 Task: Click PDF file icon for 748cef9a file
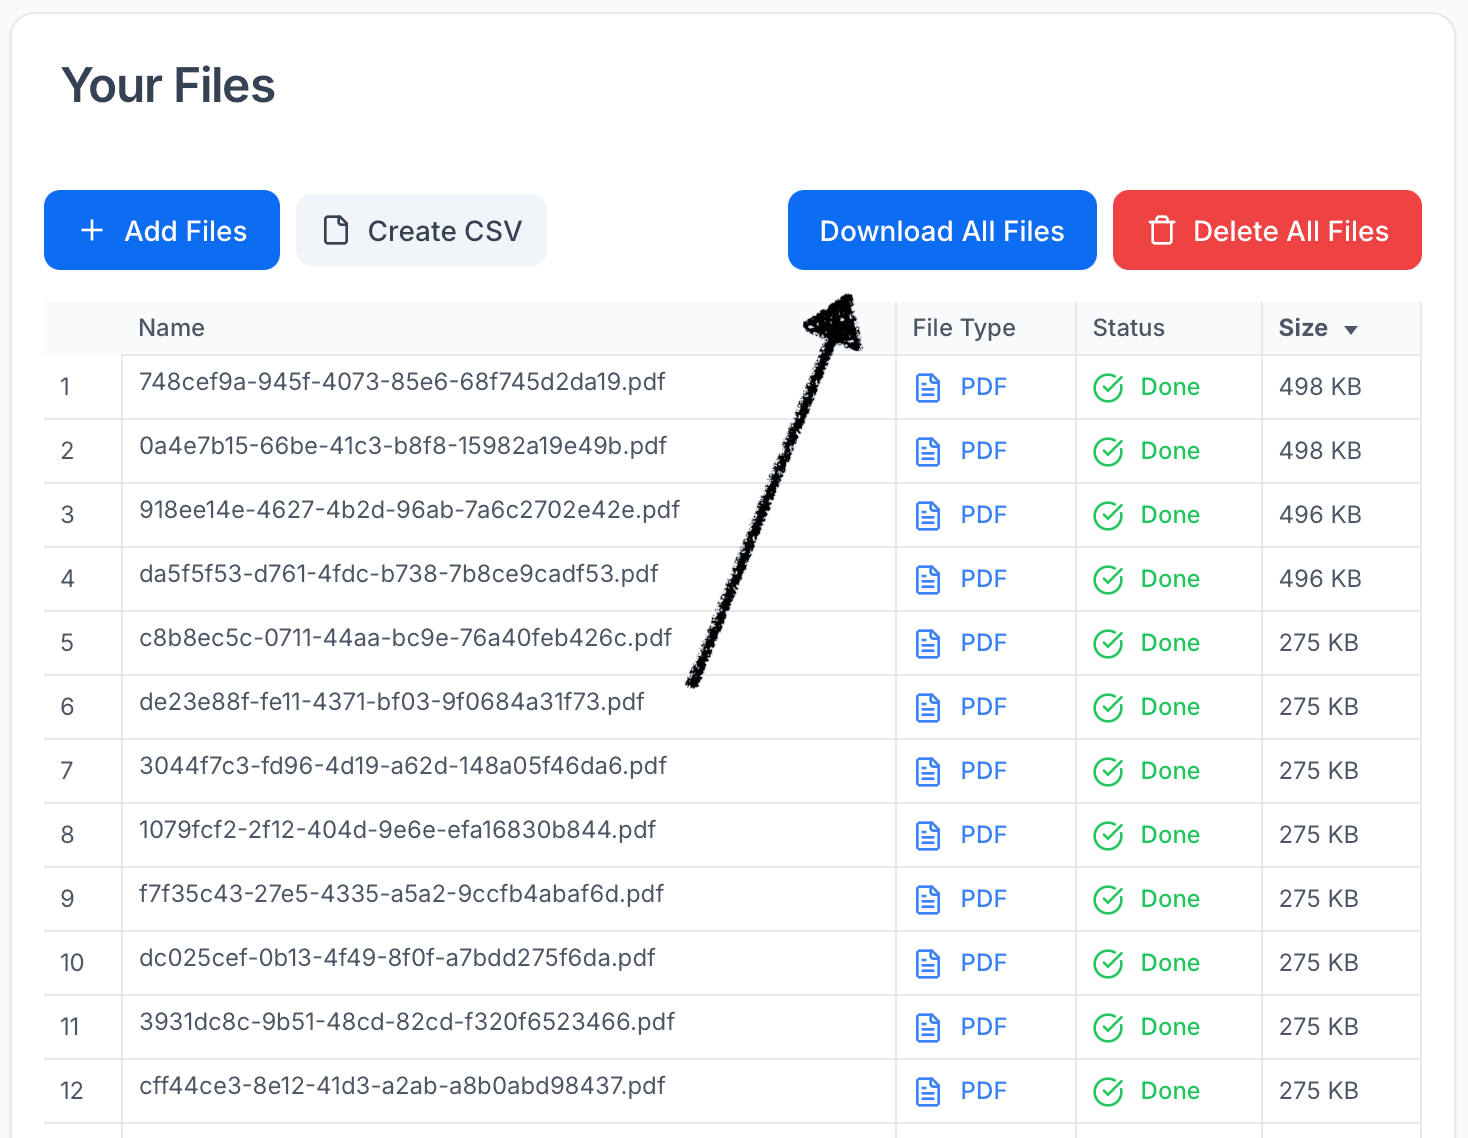[928, 387]
